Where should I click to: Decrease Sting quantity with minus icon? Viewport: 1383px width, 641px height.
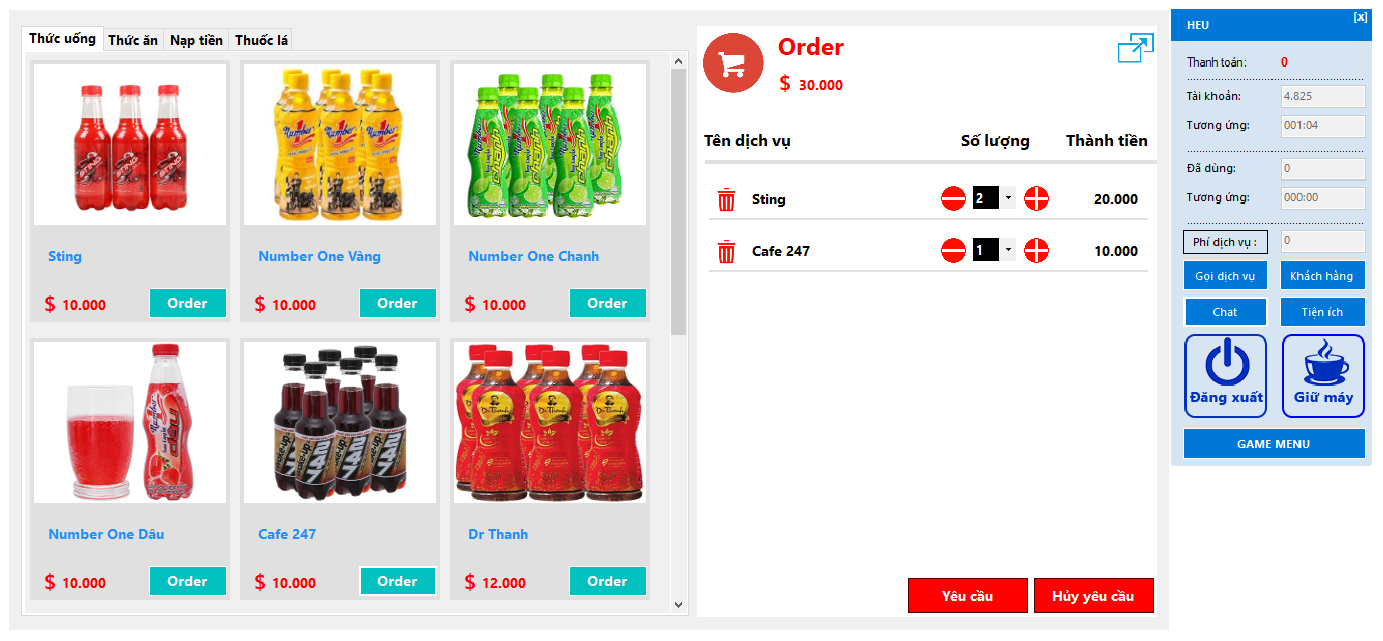(x=953, y=199)
